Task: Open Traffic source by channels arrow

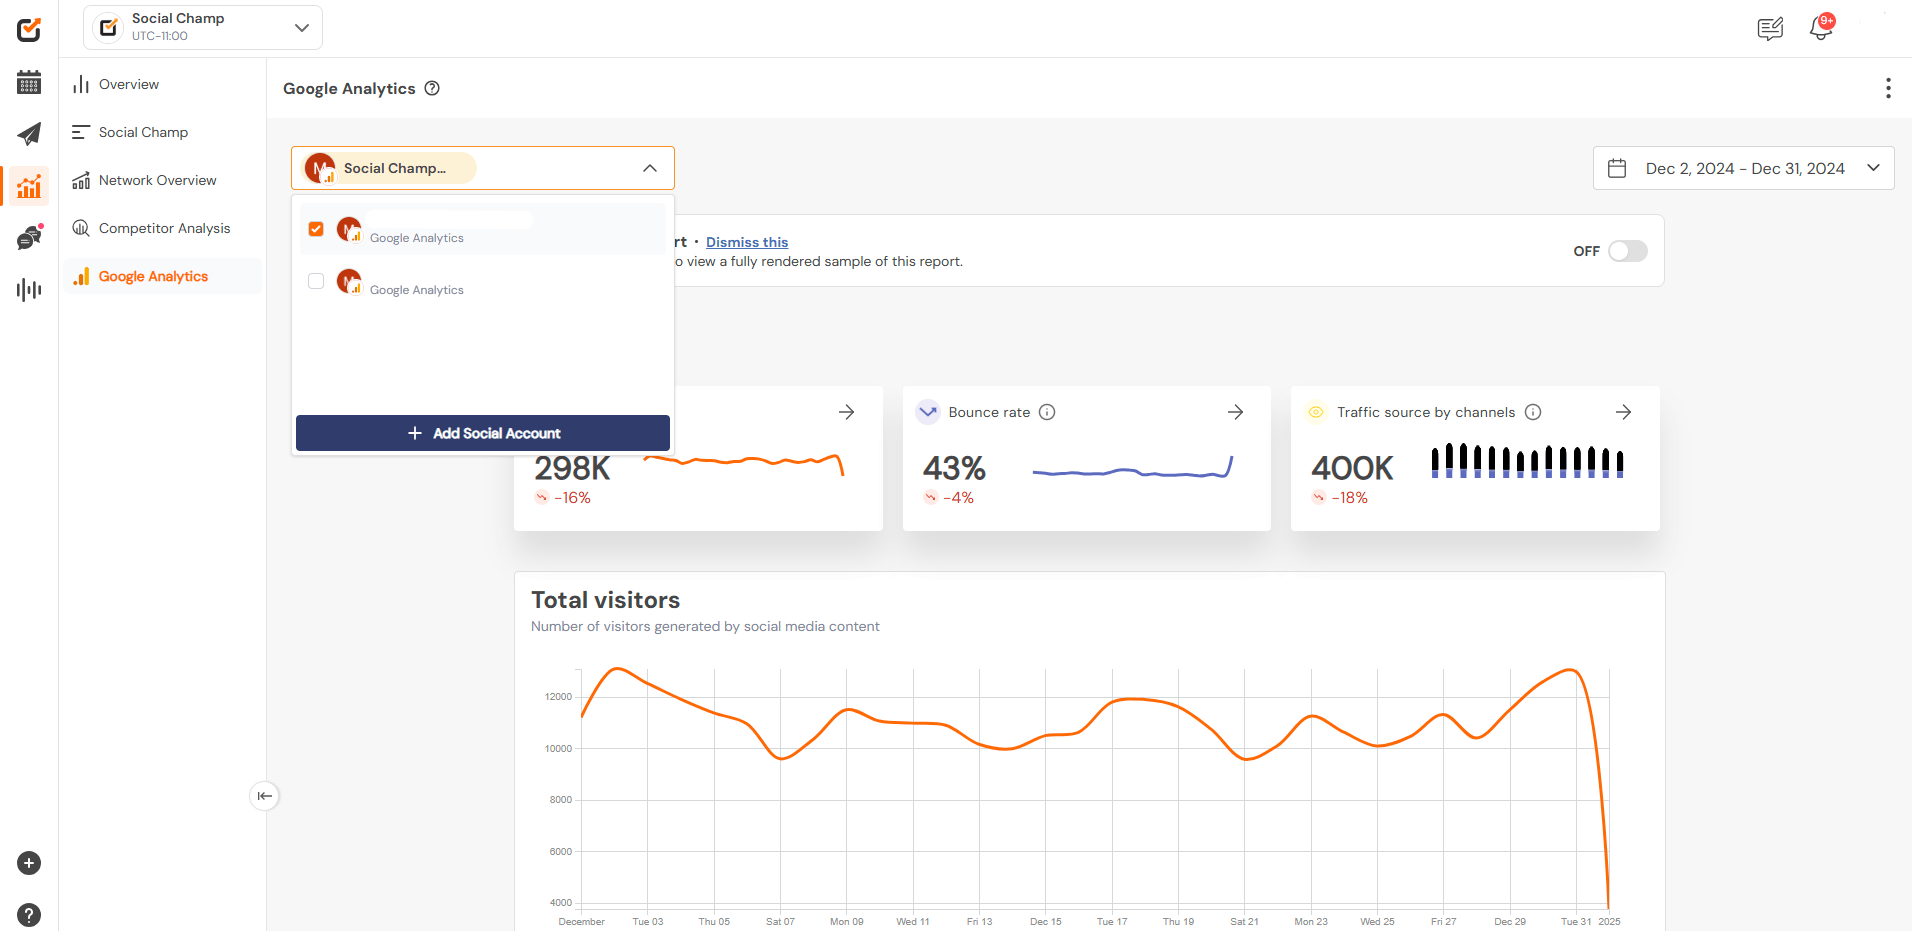Action: coord(1623,412)
